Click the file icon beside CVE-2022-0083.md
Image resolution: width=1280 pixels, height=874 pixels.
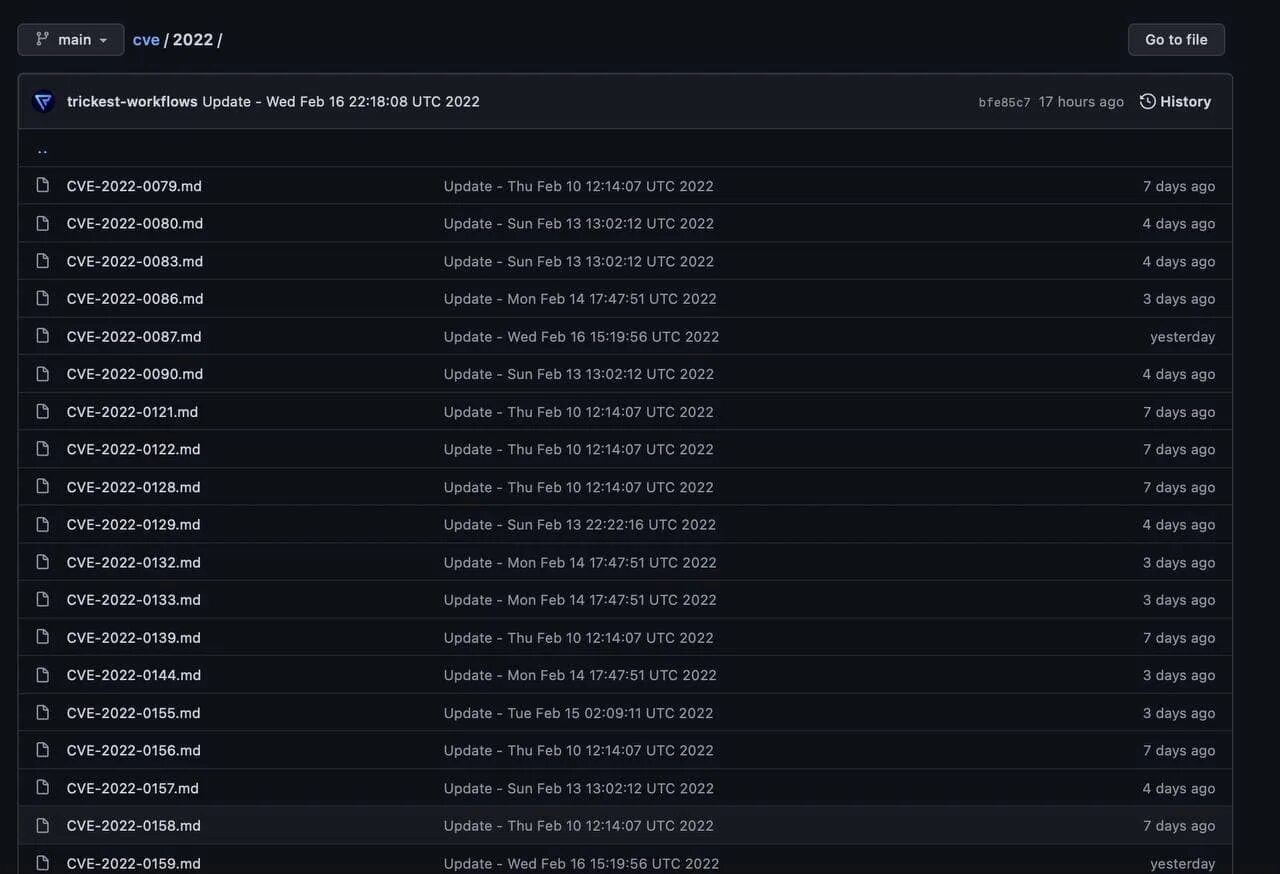tap(42, 261)
